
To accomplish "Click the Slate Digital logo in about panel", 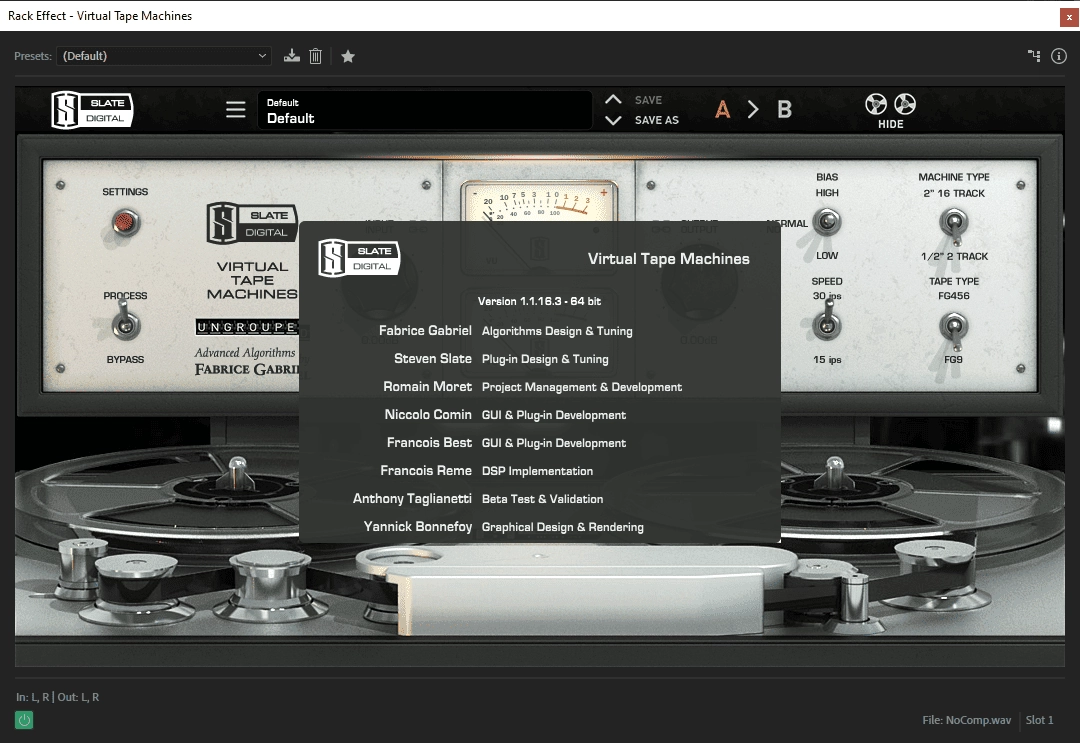I will coord(359,258).
